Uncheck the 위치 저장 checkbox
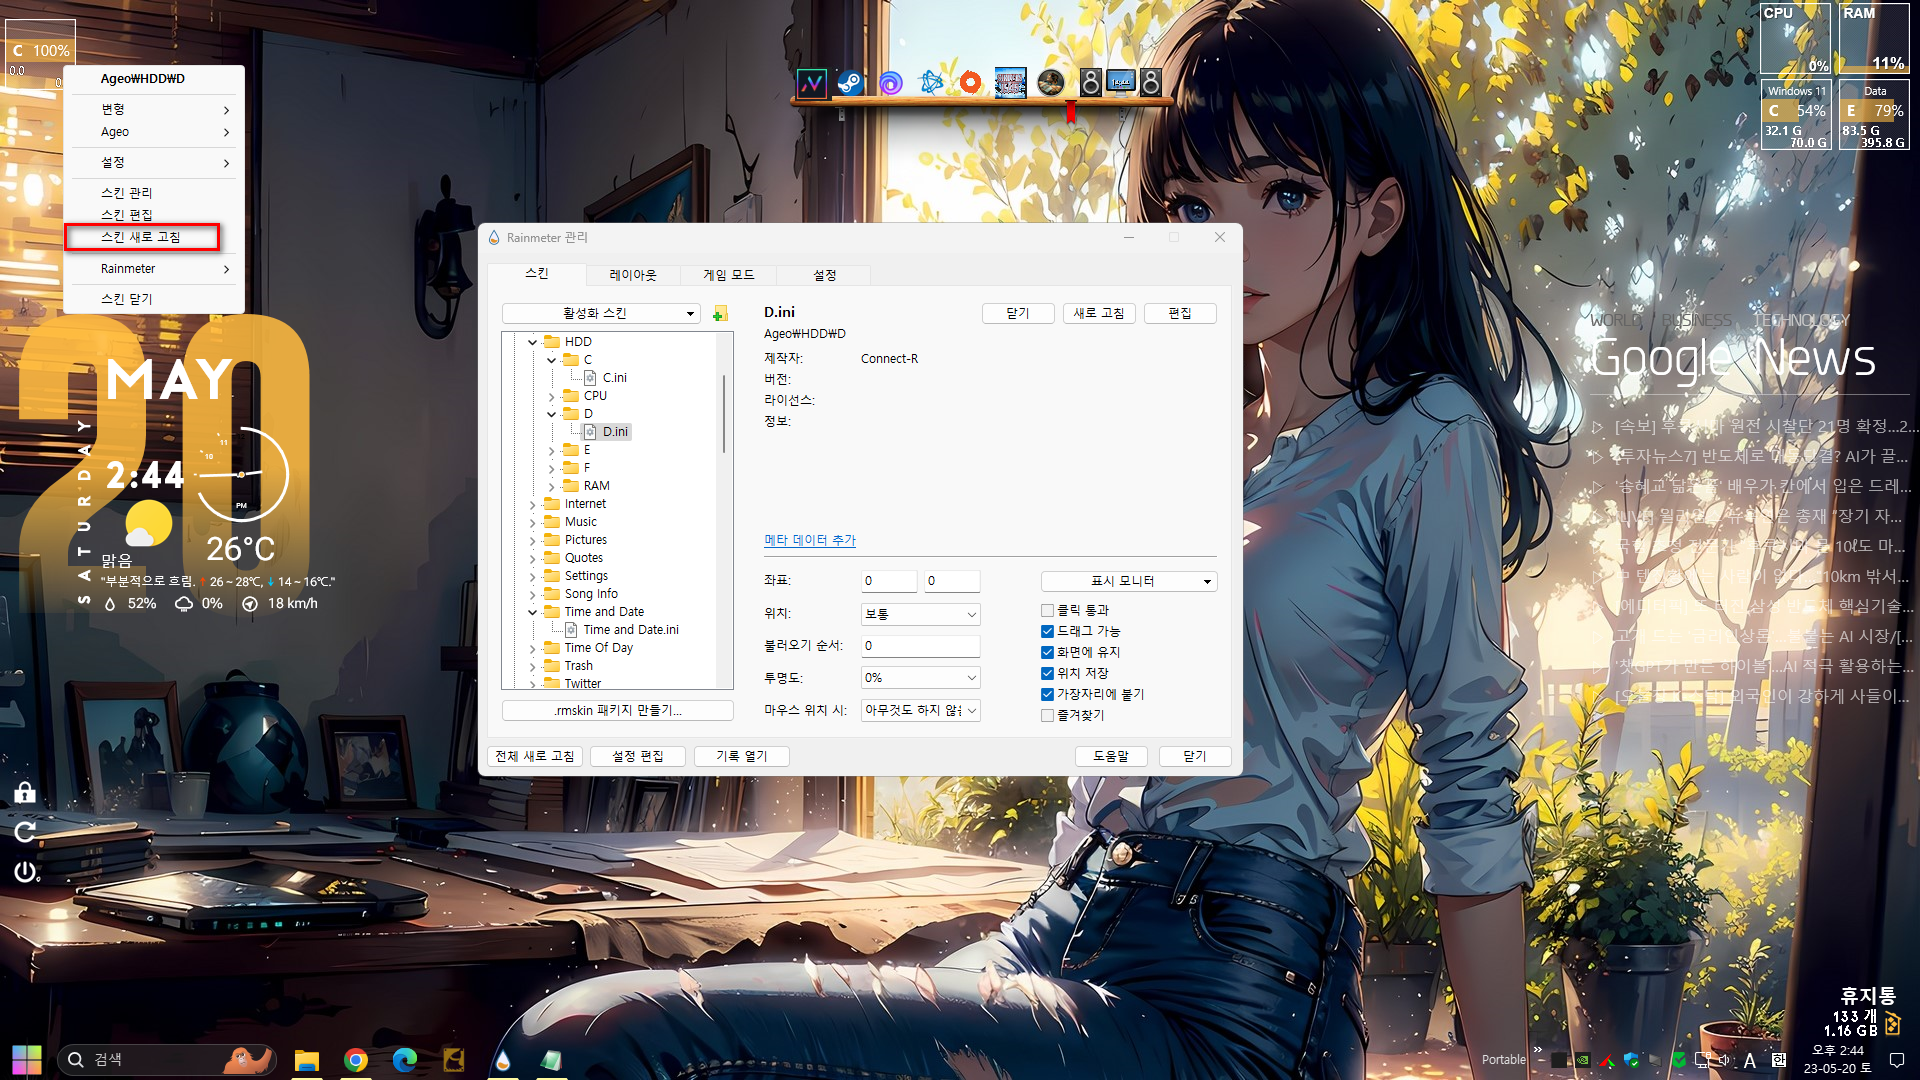The width and height of the screenshot is (1920, 1080). pyautogui.click(x=1047, y=673)
